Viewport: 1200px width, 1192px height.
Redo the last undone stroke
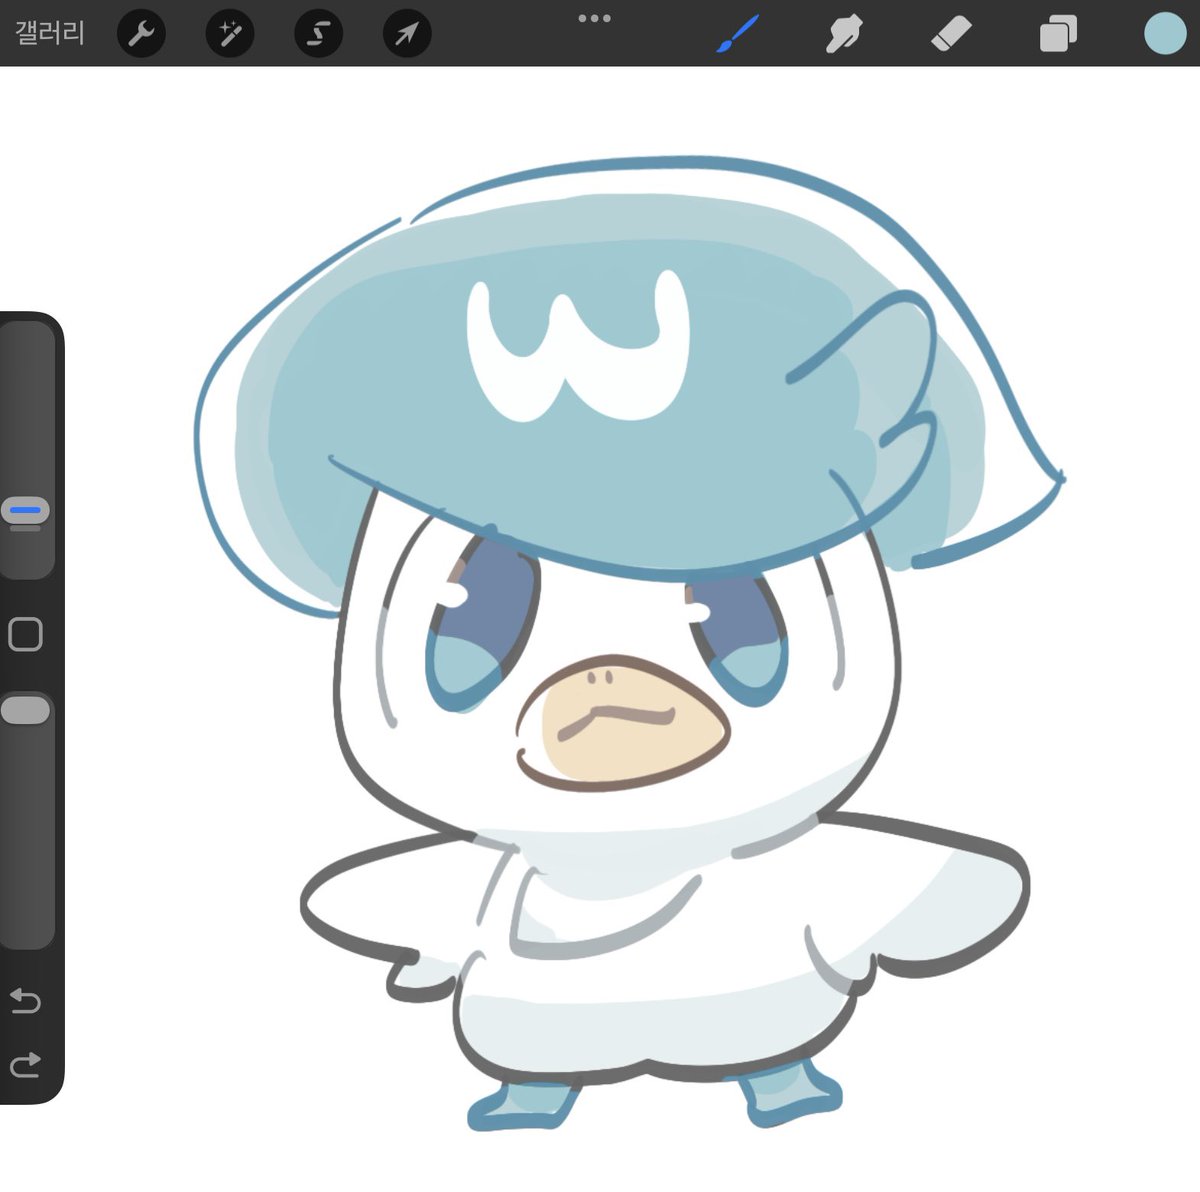point(25,1064)
